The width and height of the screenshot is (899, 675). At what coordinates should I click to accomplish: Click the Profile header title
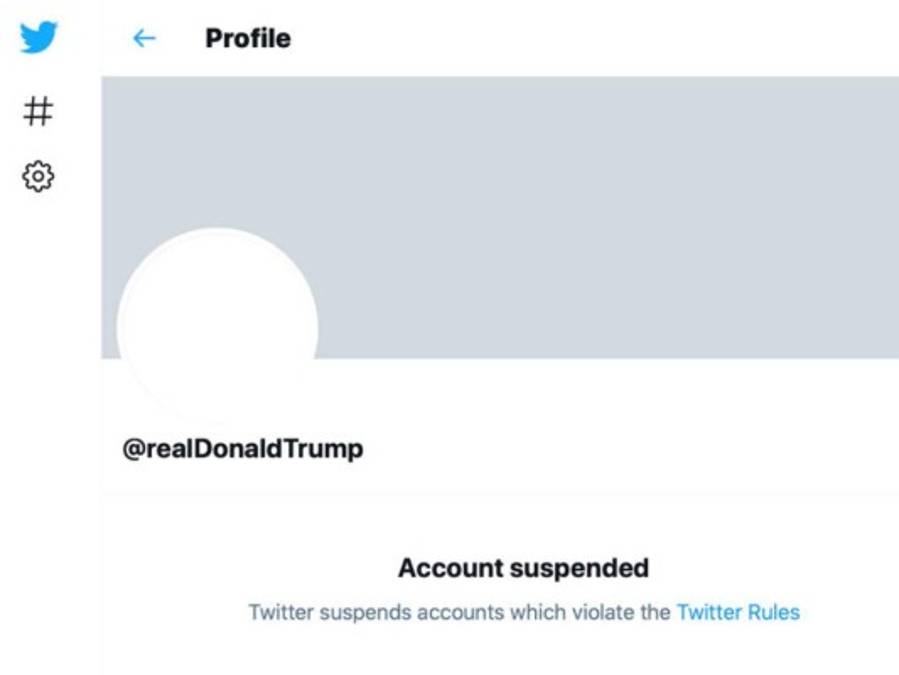[x=248, y=38]
